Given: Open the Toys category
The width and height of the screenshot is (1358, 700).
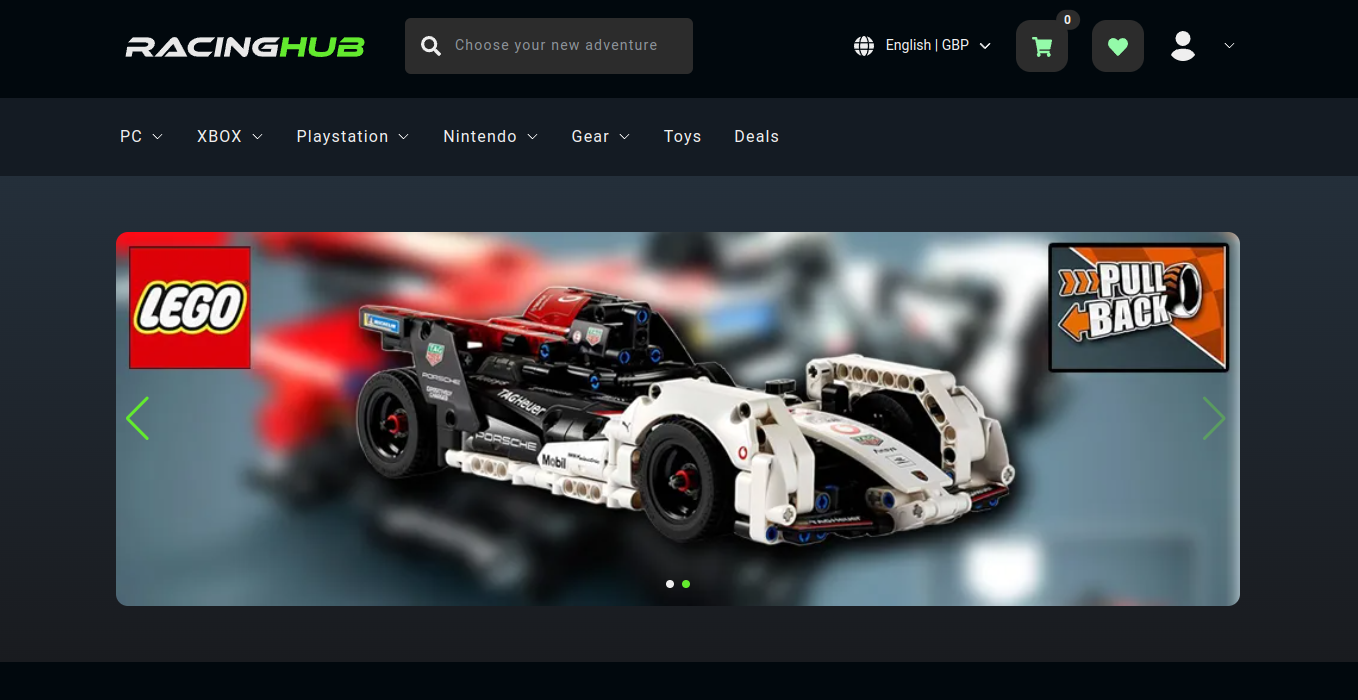Looking at the screenshot, I should pos(683,137).
